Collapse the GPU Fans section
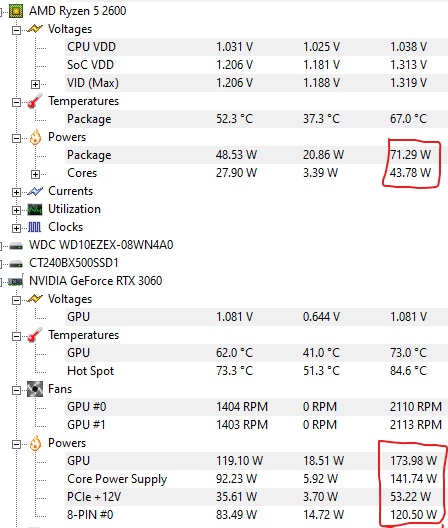448x528 pixels. coord(16,390)
